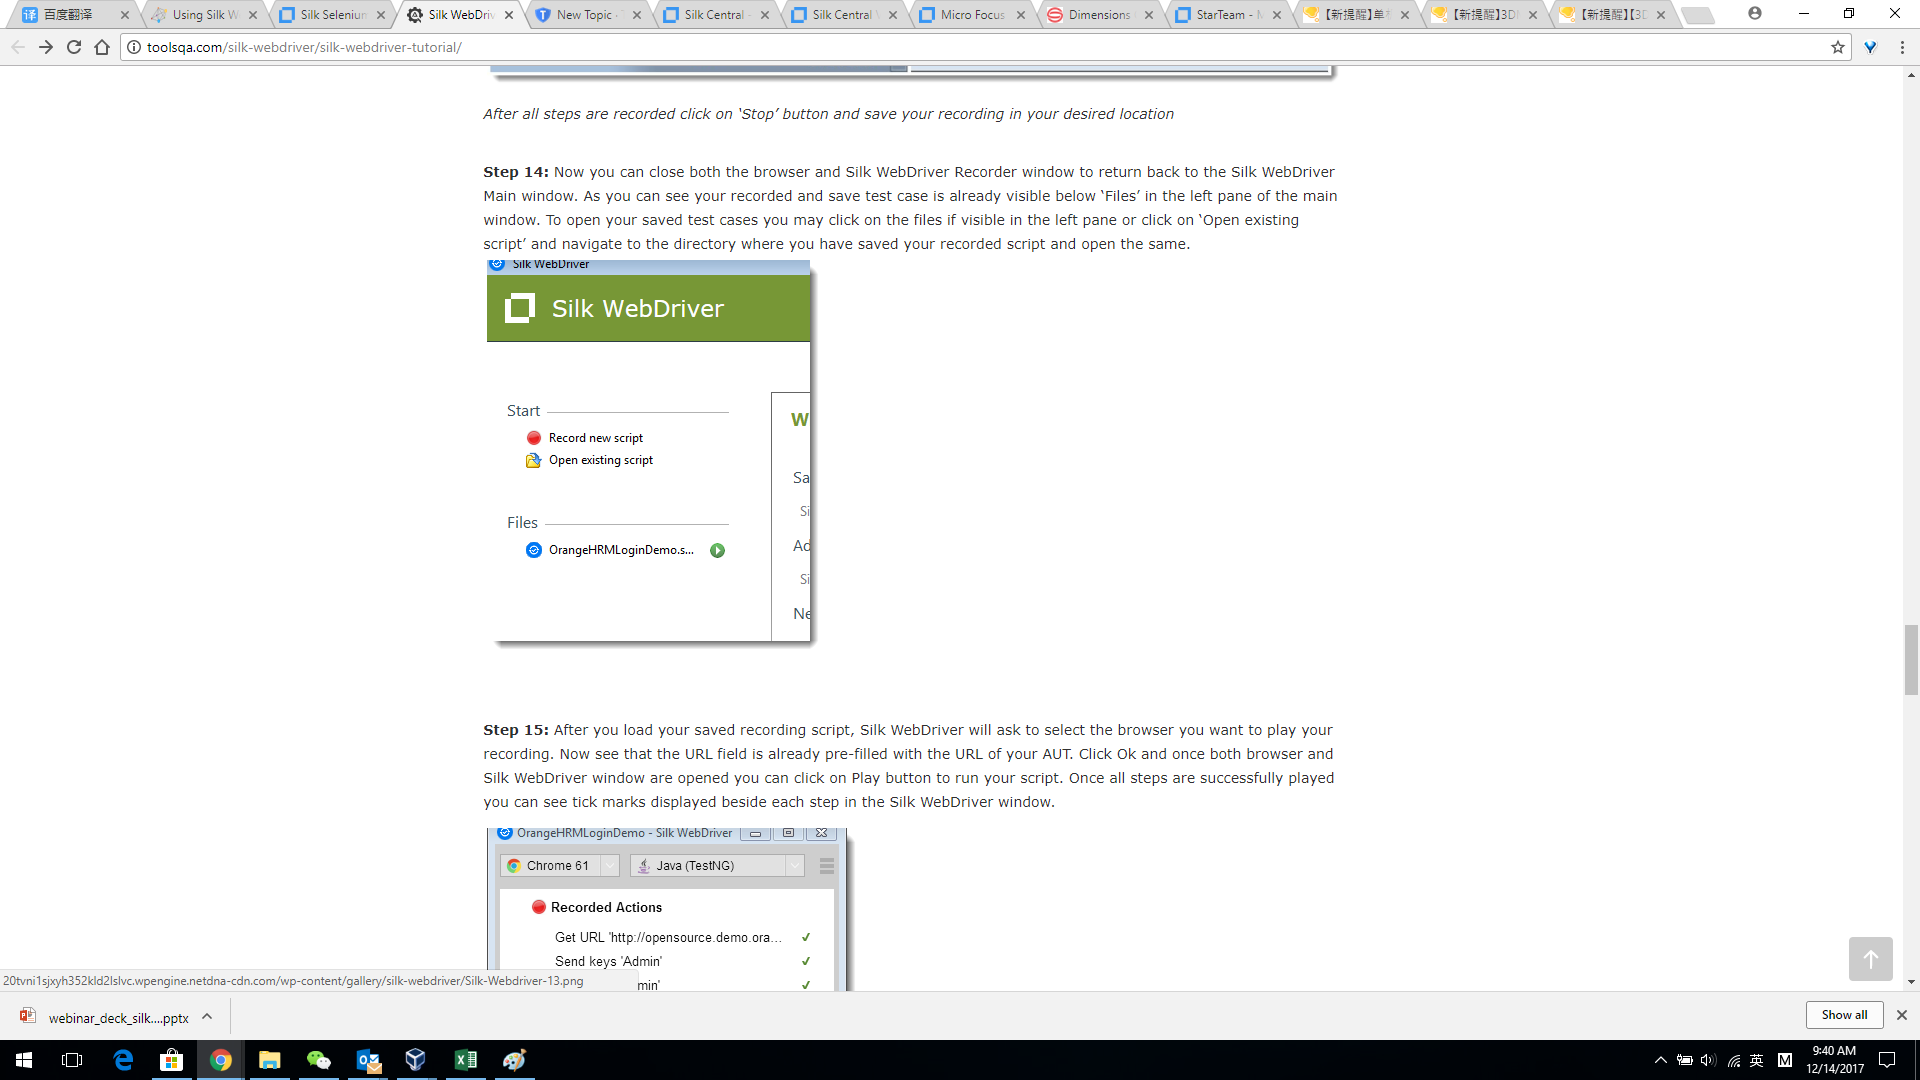This screenshot has height=1080, width=1920.
Task: Switch to the StarTeam tab
Action: pyautogui.click(x=1228, y=15)
